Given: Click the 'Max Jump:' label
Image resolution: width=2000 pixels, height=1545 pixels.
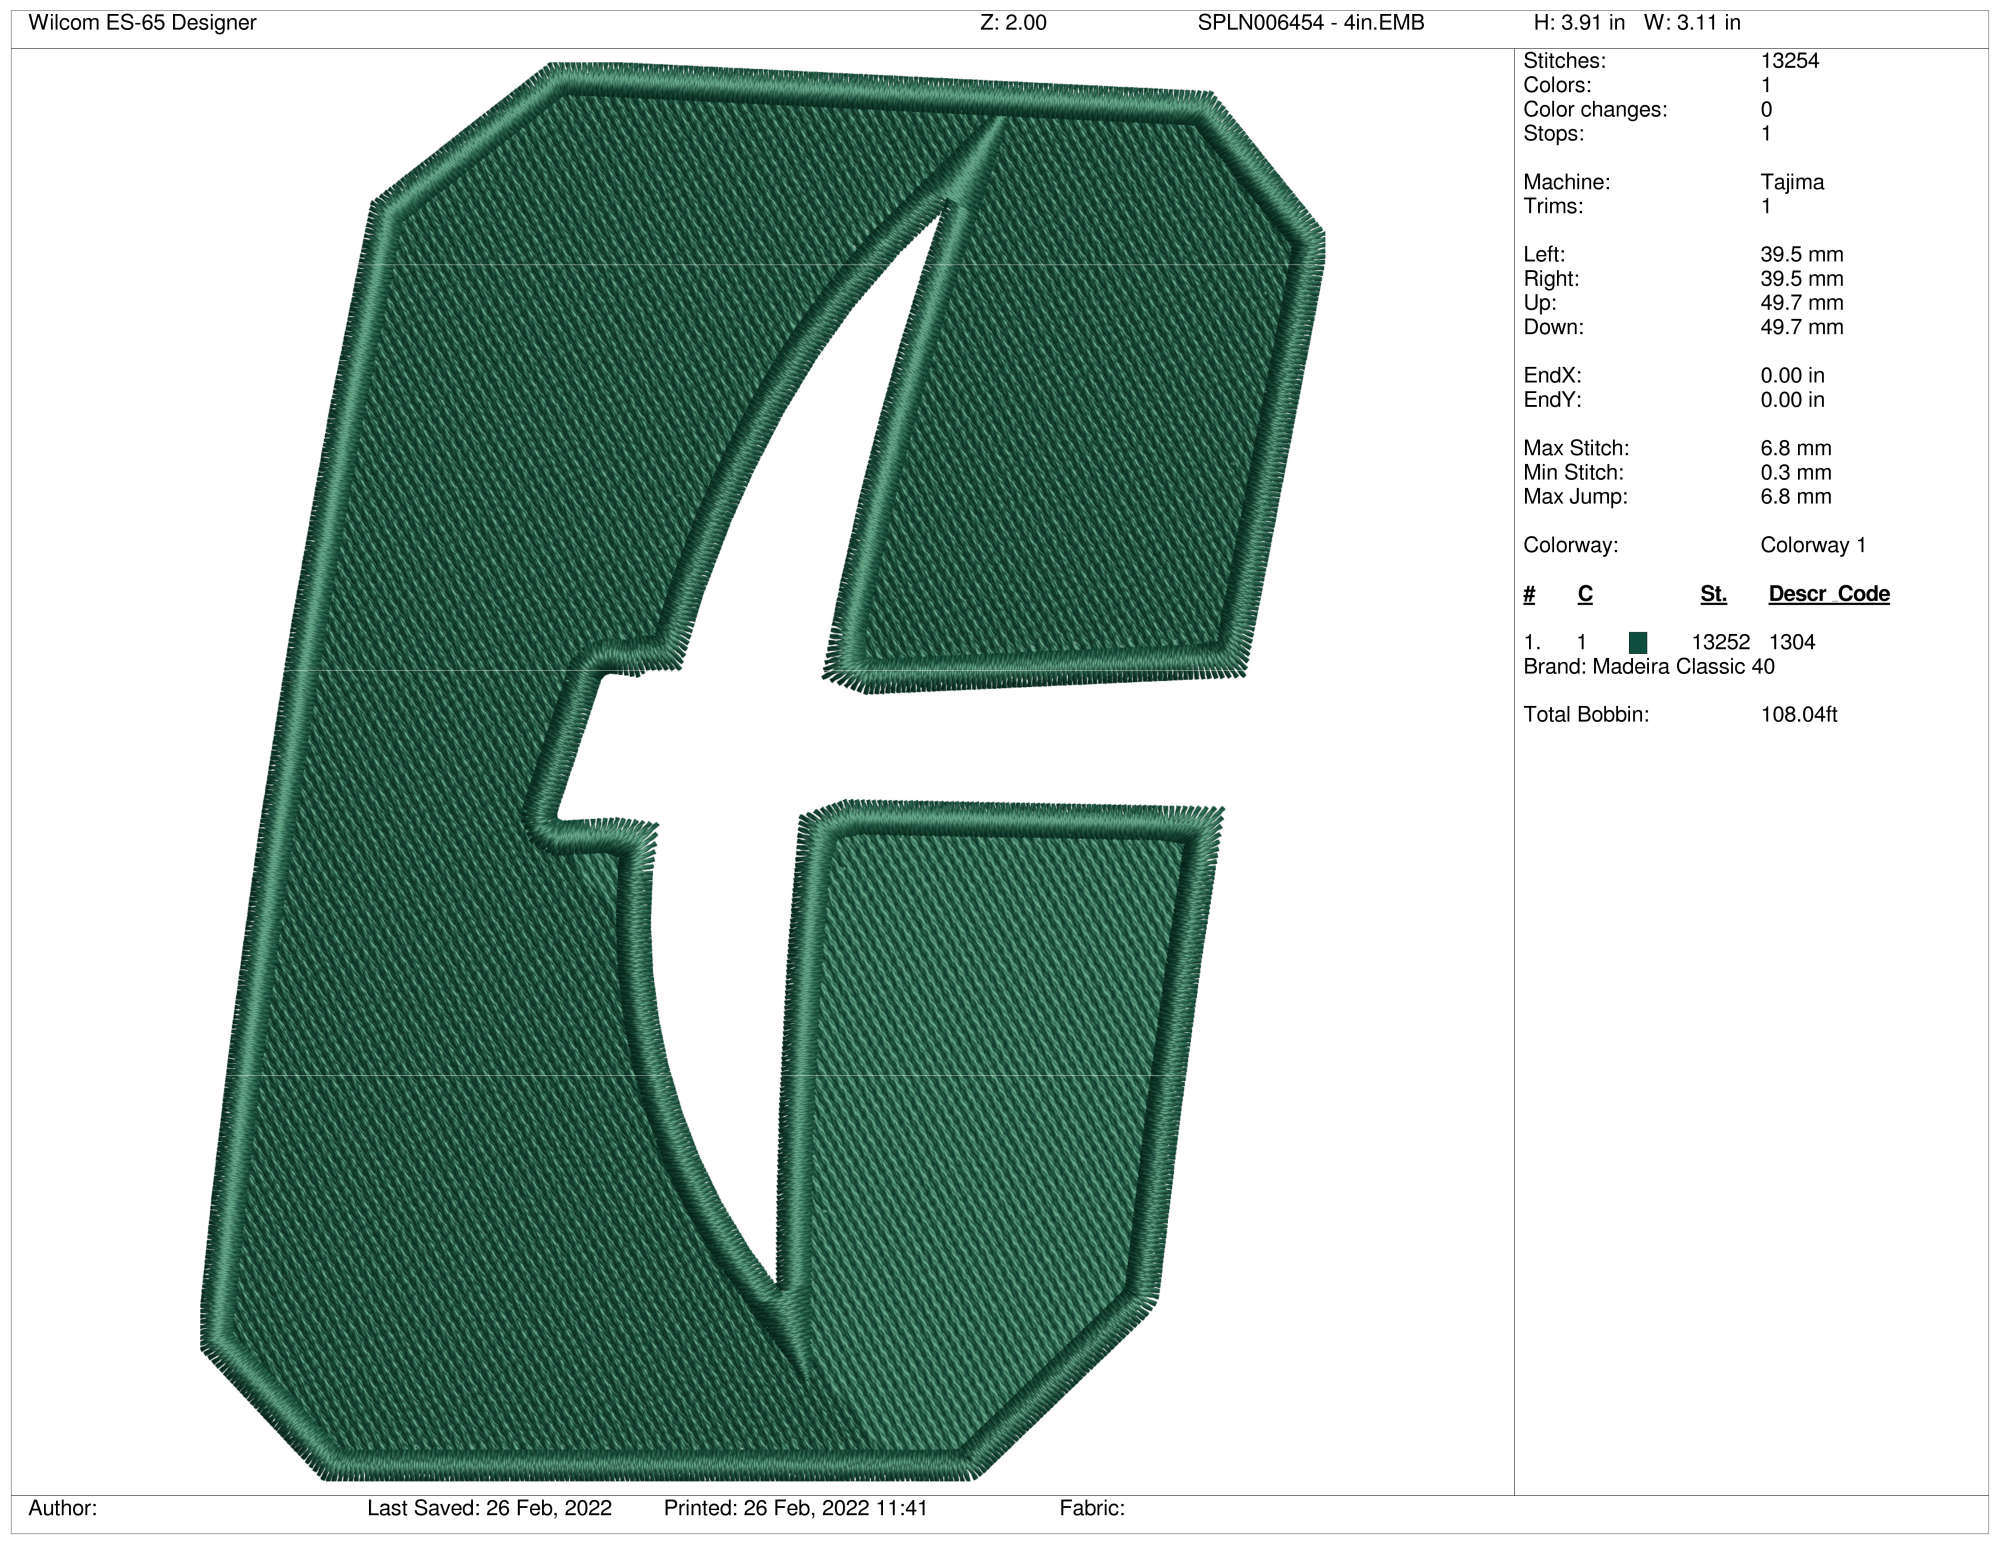Looking at the screenshot, I should coord(1575,496).
